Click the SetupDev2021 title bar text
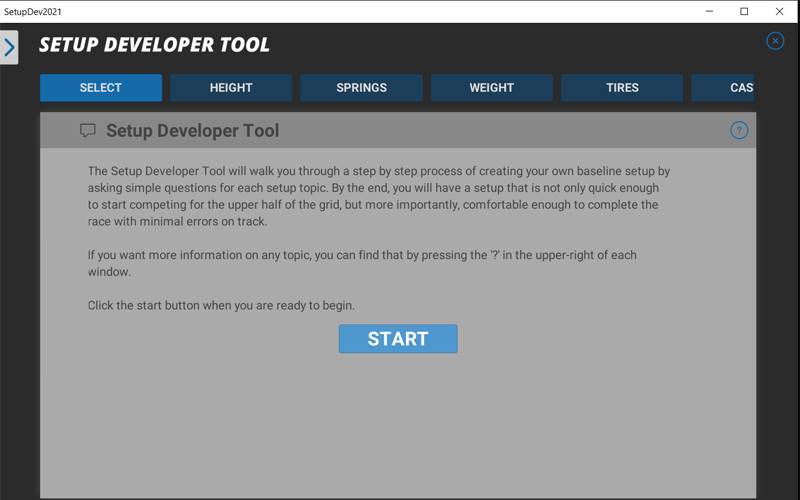Screen dimensions: 800x500 point(33,11)
